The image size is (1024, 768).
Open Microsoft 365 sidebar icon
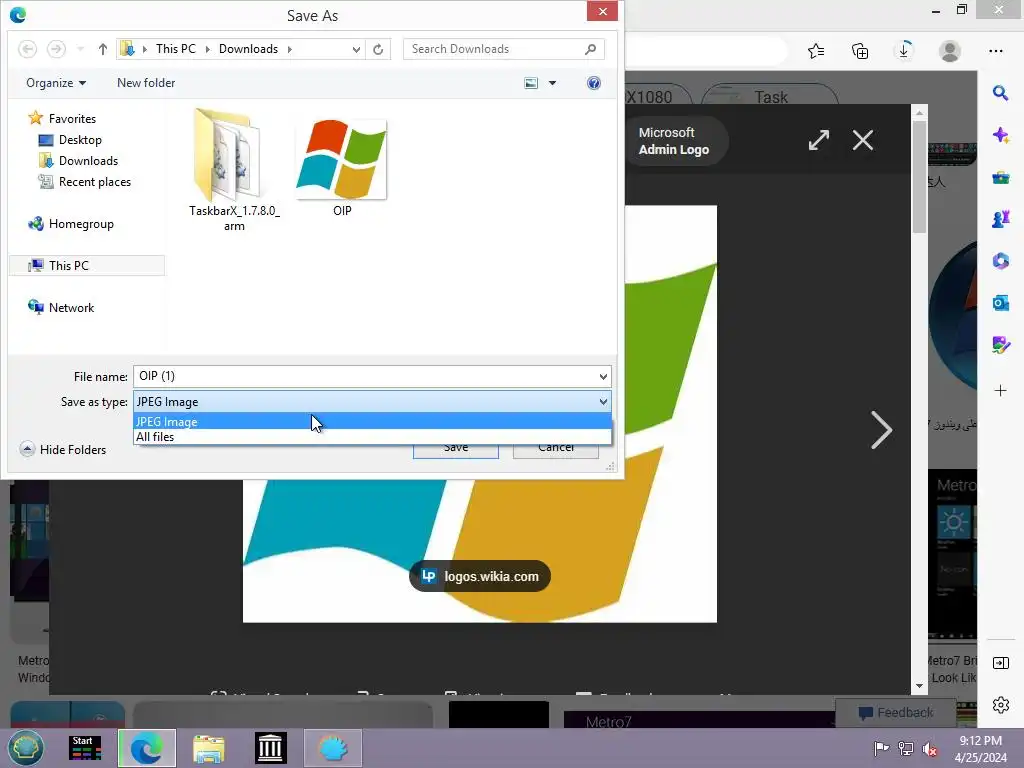click(1000, 261)
